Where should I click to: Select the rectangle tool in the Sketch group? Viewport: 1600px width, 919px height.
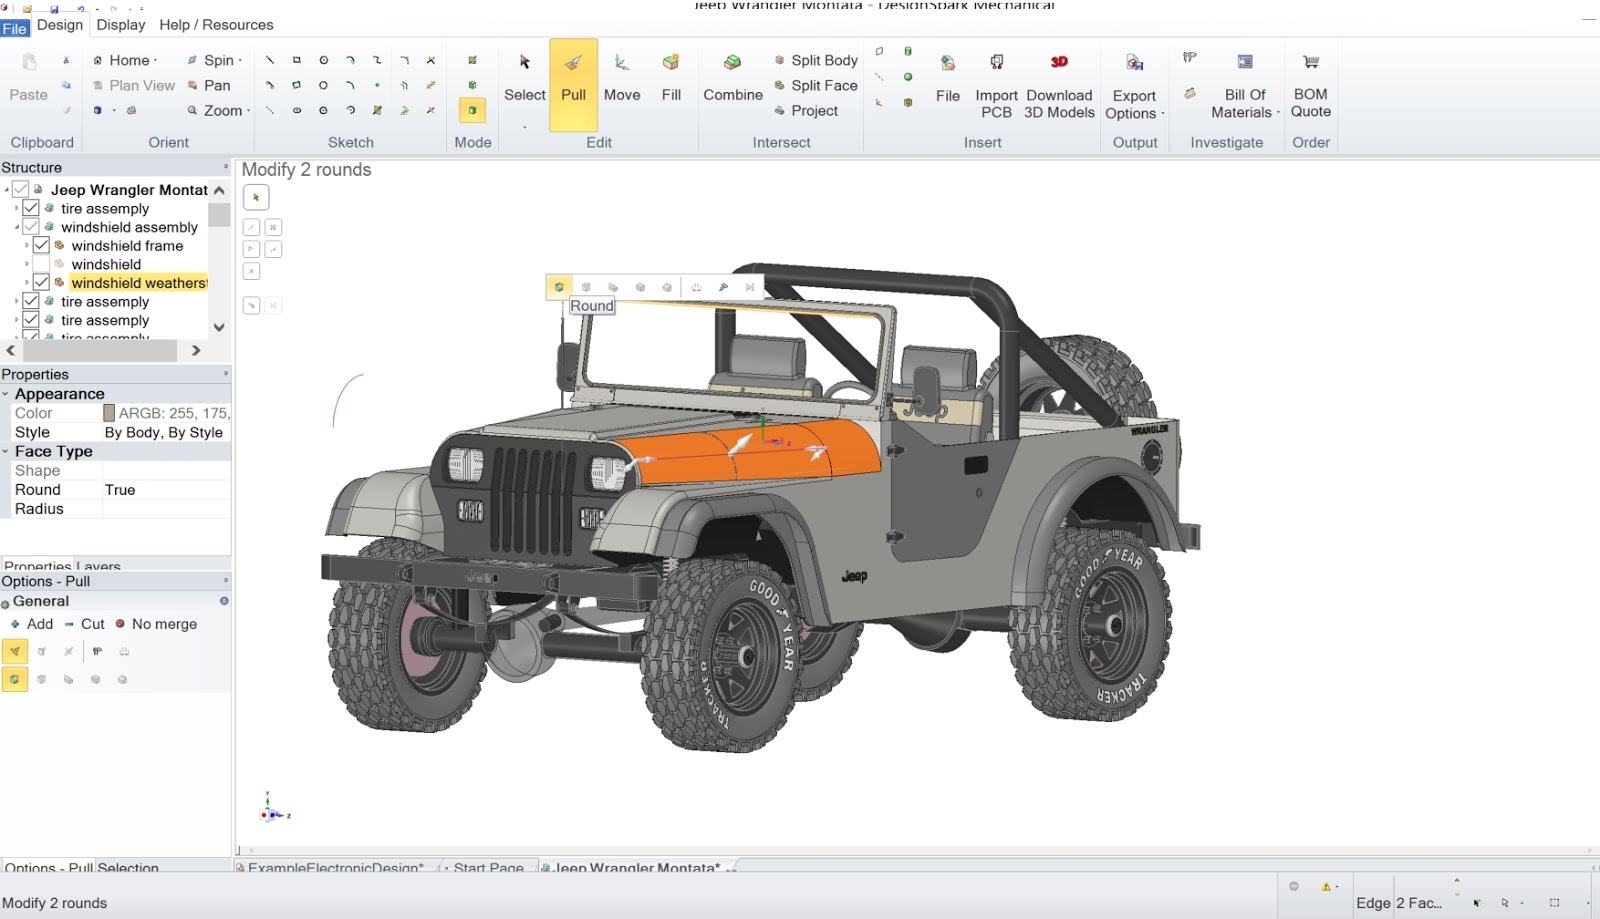(x=295, y=60)
